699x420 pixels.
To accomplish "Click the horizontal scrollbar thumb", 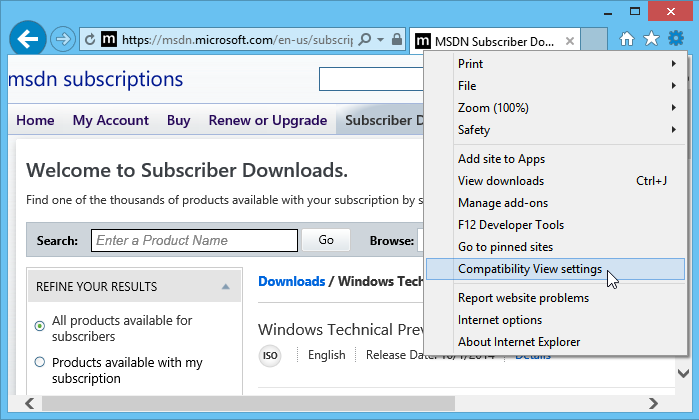I will (x=248, y=404).
